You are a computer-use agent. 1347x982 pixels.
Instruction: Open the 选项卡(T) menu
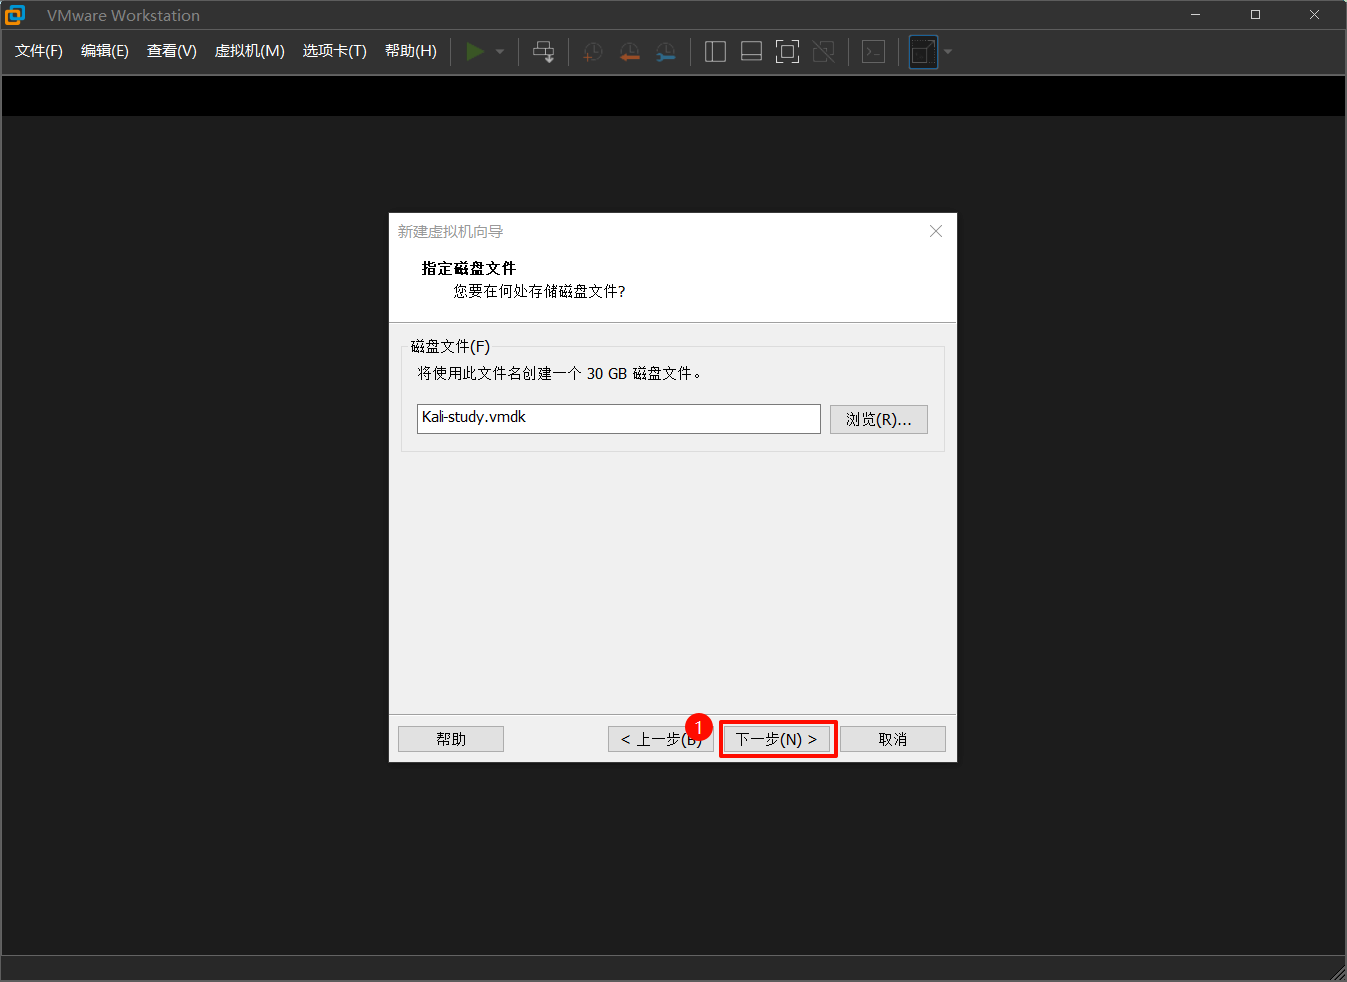click(334, 51)
